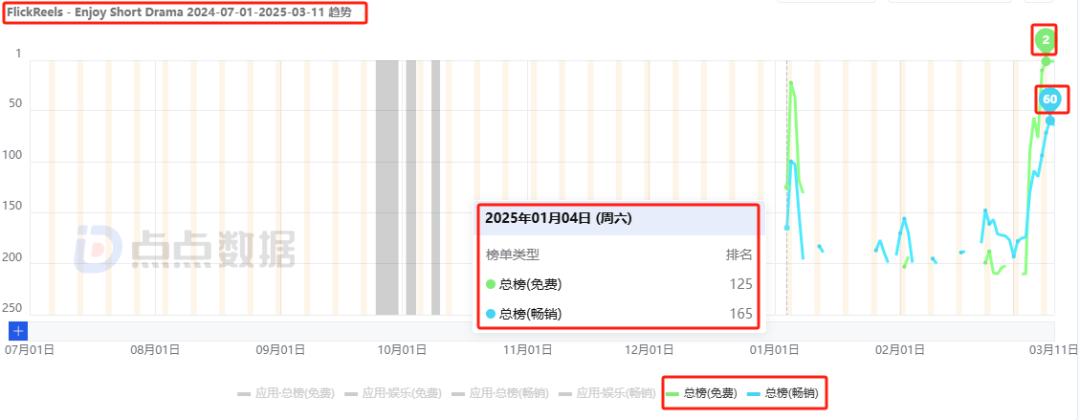
Task: Click the blue rank 60 marker bubble
Action: click(1050, 100)
